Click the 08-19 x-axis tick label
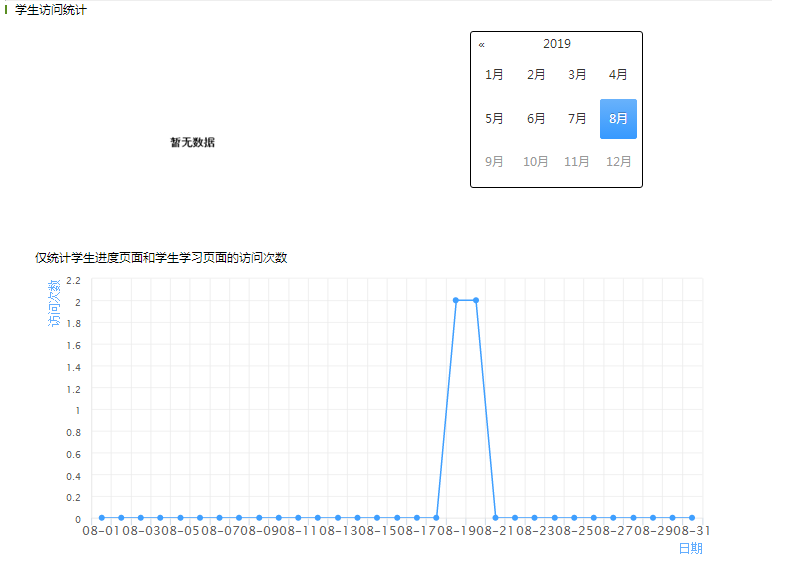 coord(456,531)
